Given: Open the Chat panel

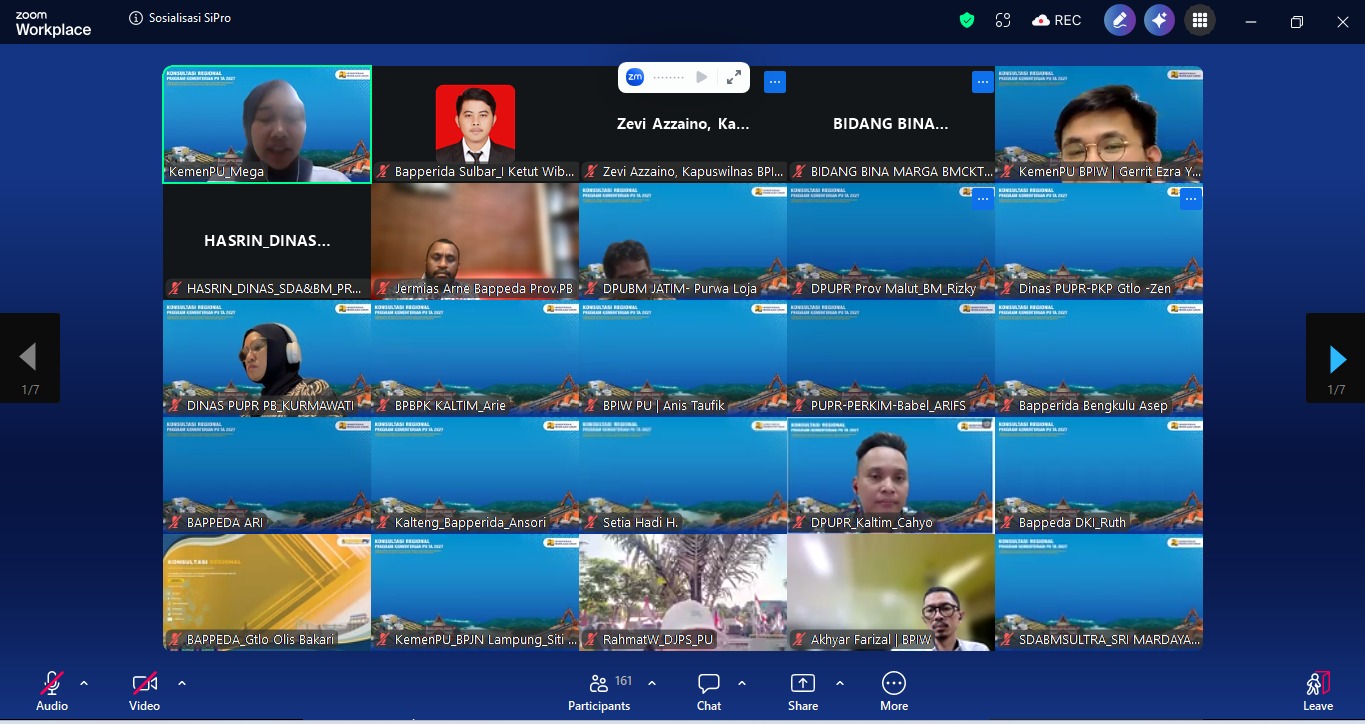Looking at the screenshot, I should pos(709,691).
